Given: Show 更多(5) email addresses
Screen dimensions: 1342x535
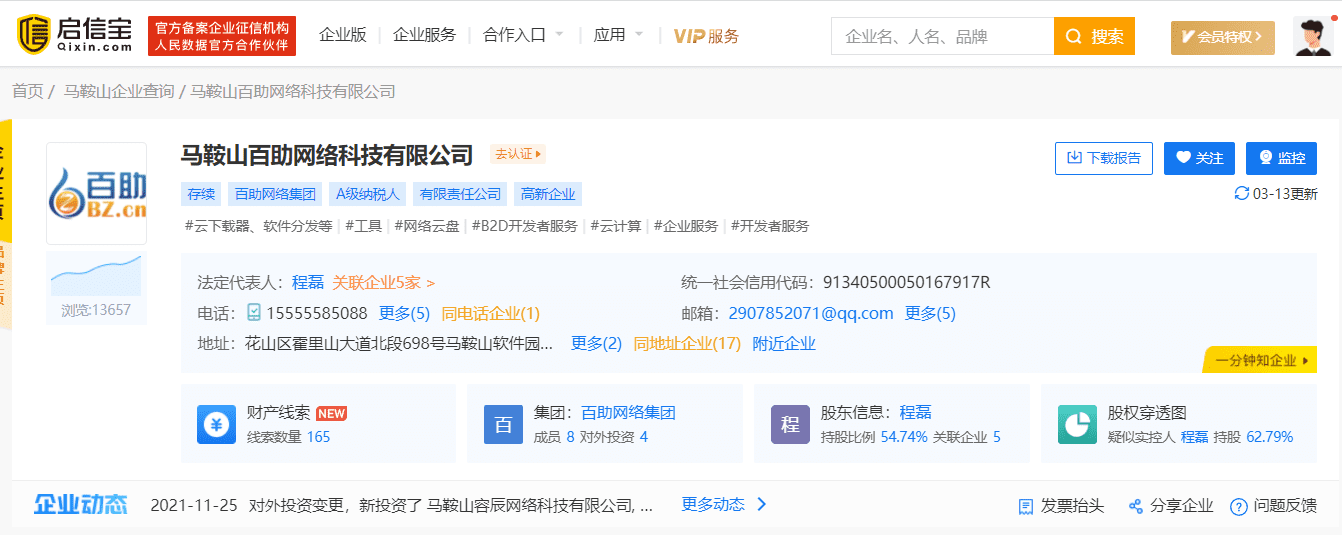Looking at the screenshot, I should 930,313.
